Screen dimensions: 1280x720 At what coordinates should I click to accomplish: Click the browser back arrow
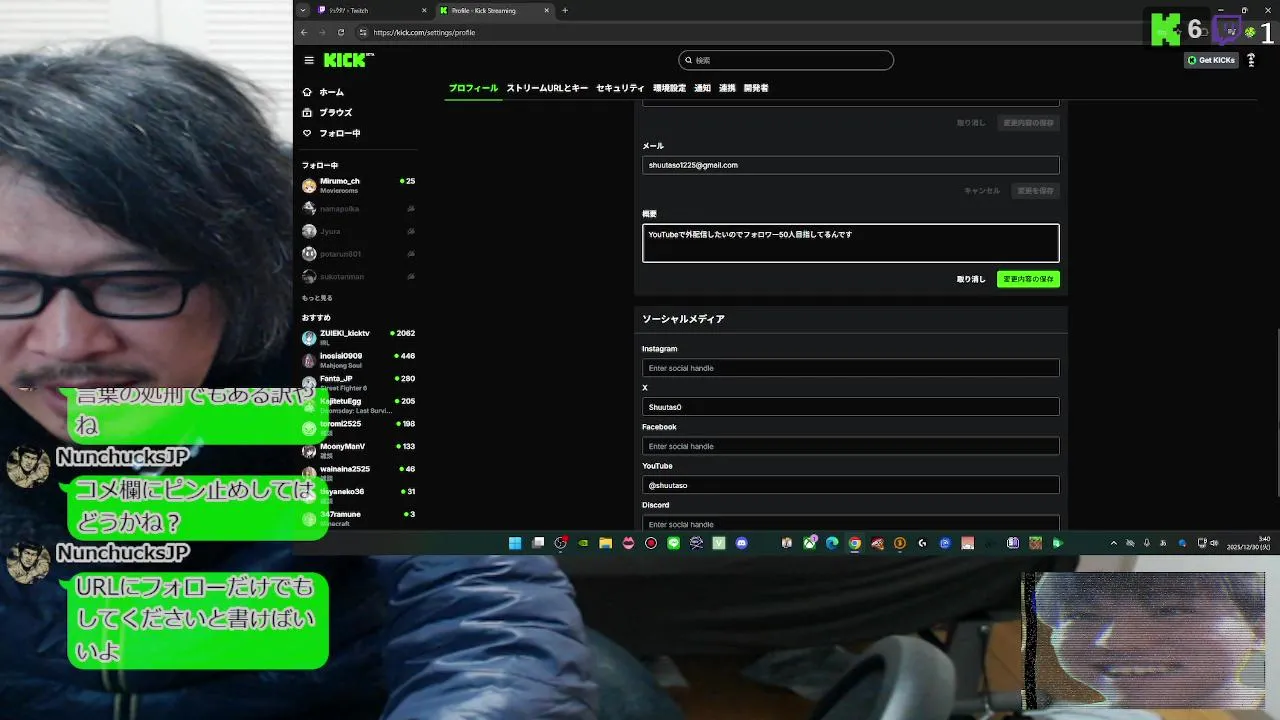304,32
